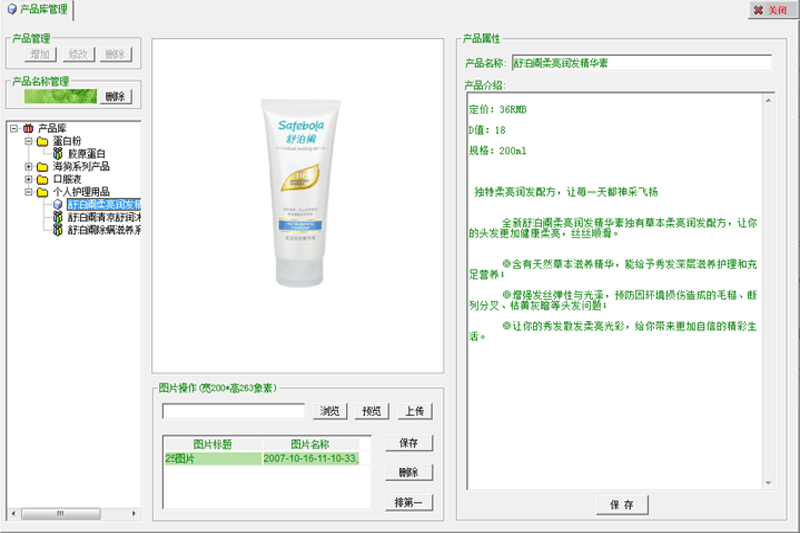Click the cube icon of the selected product

[58, 205]
